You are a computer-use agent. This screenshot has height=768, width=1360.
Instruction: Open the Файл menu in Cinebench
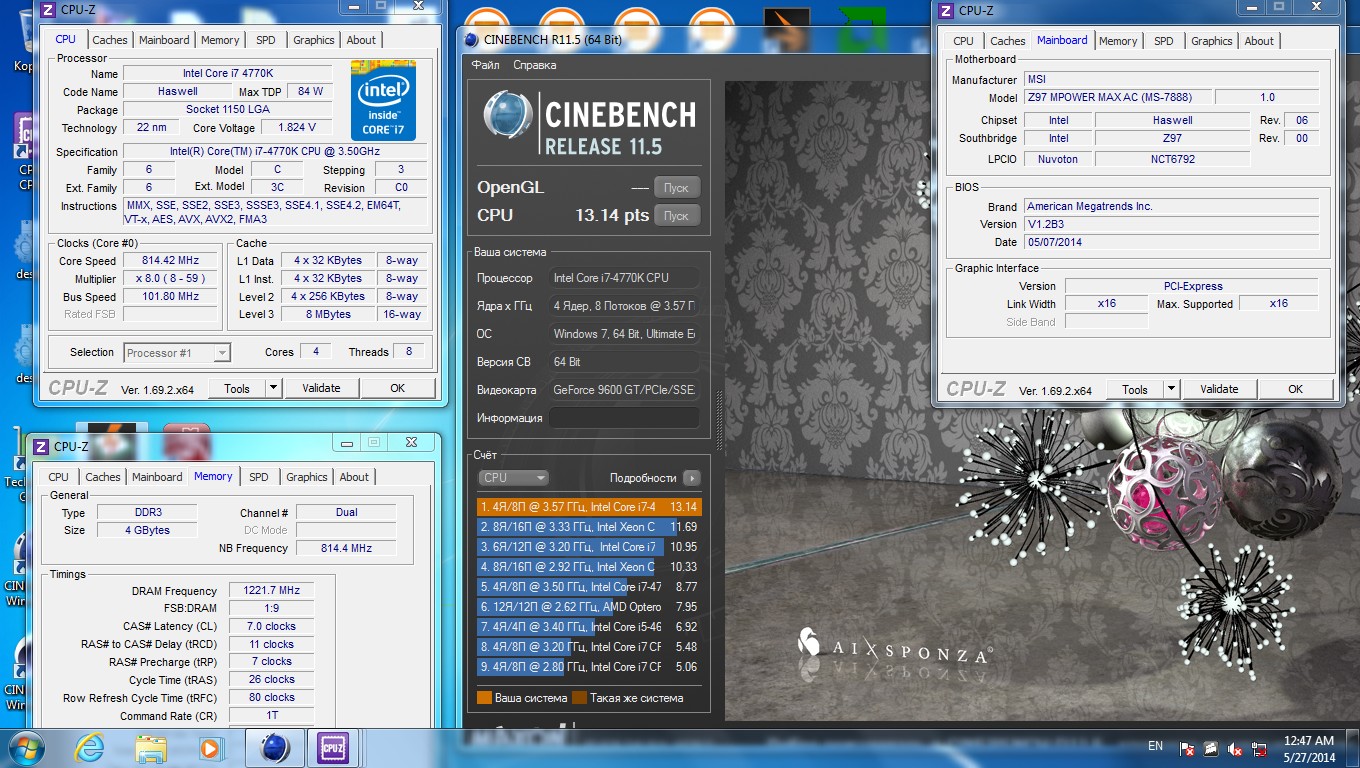(x=486, y=65)
